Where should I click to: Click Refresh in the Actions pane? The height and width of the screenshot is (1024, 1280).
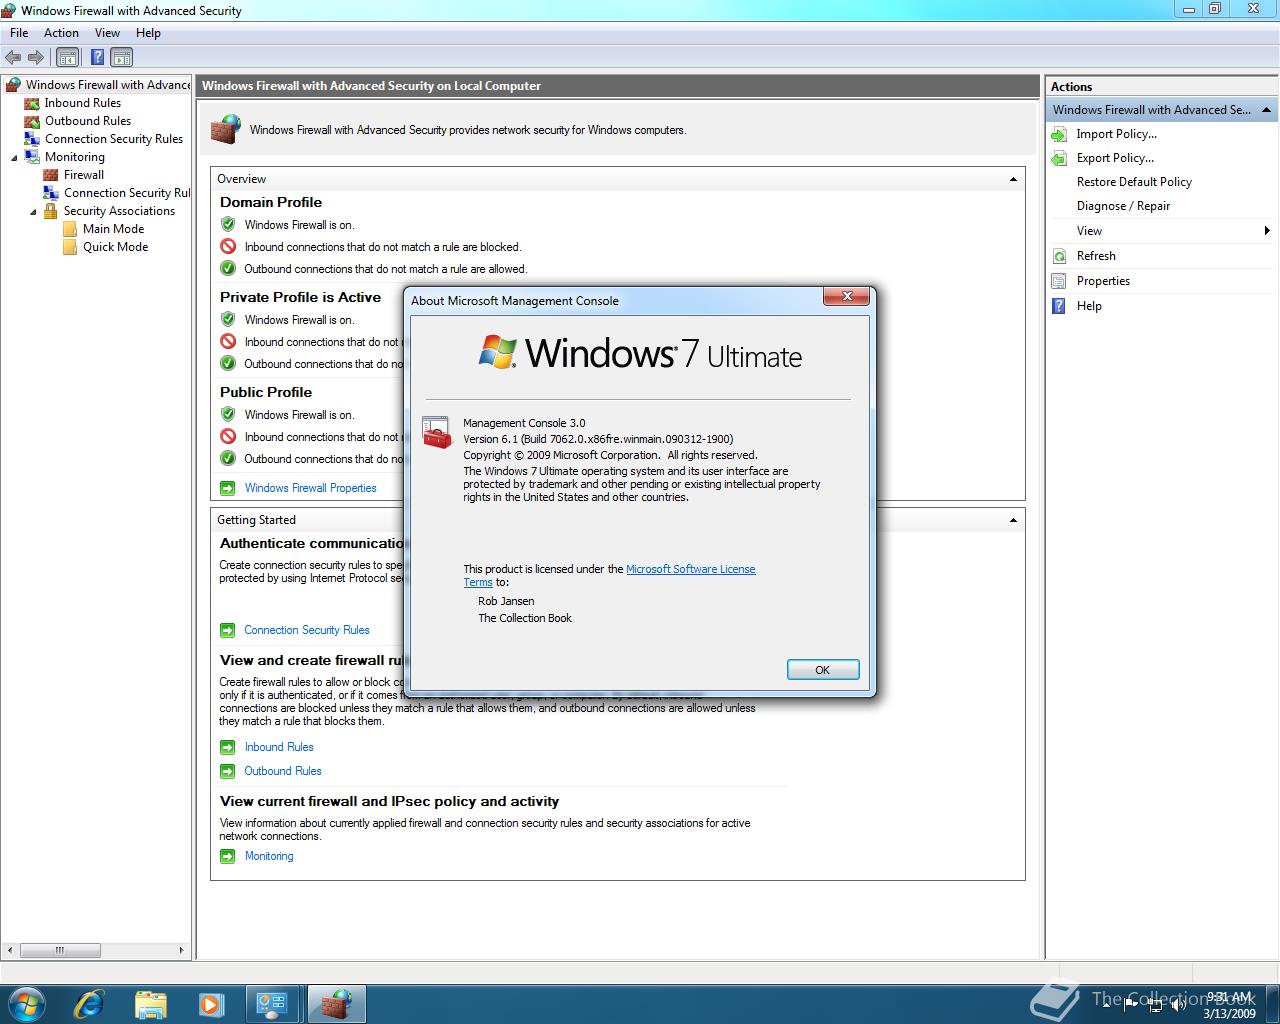coord(1096,256)
